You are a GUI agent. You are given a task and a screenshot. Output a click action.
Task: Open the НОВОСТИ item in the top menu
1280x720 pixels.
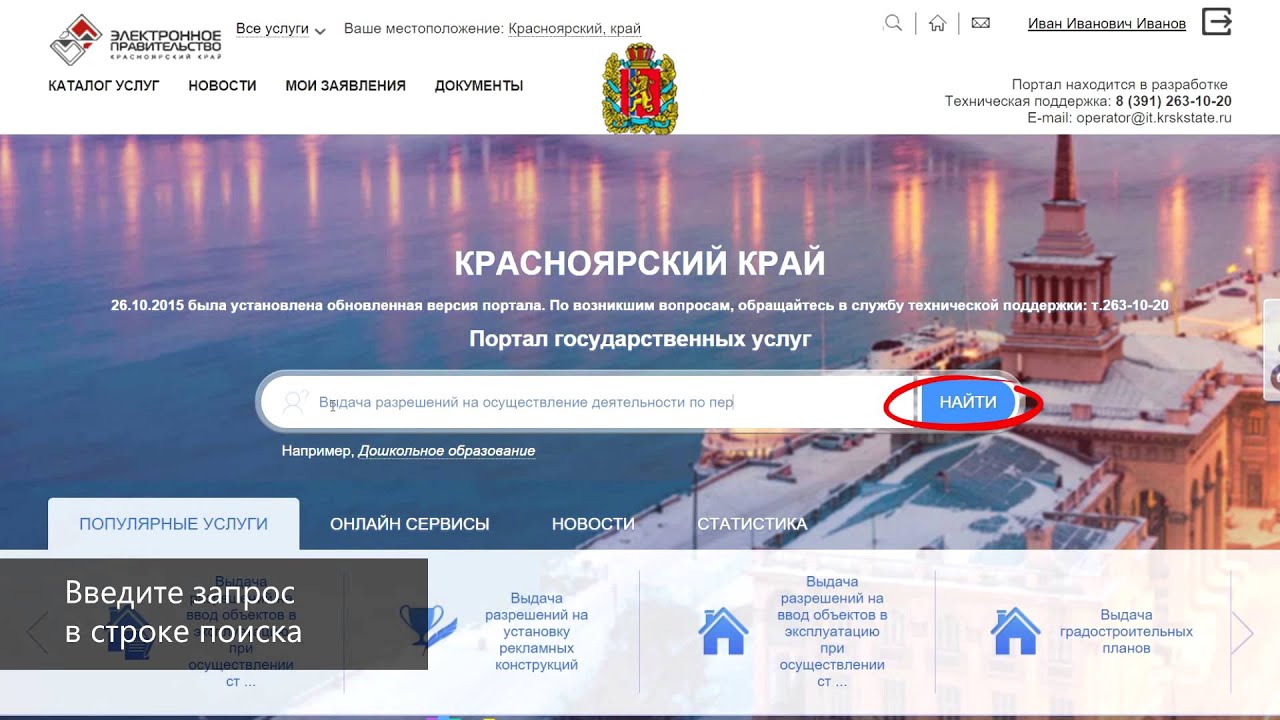(222, 86)
